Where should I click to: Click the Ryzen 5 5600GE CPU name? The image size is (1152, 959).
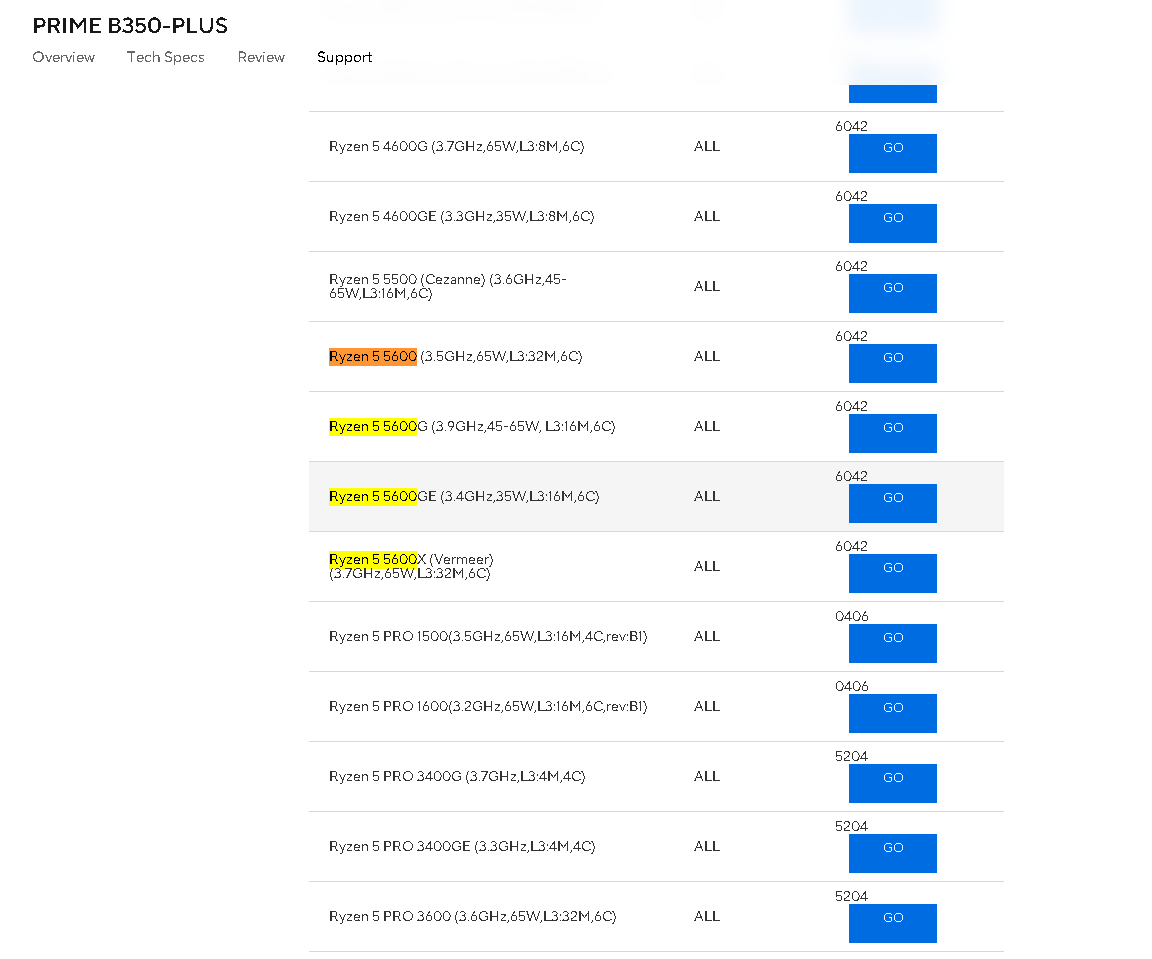coord(464,496)
